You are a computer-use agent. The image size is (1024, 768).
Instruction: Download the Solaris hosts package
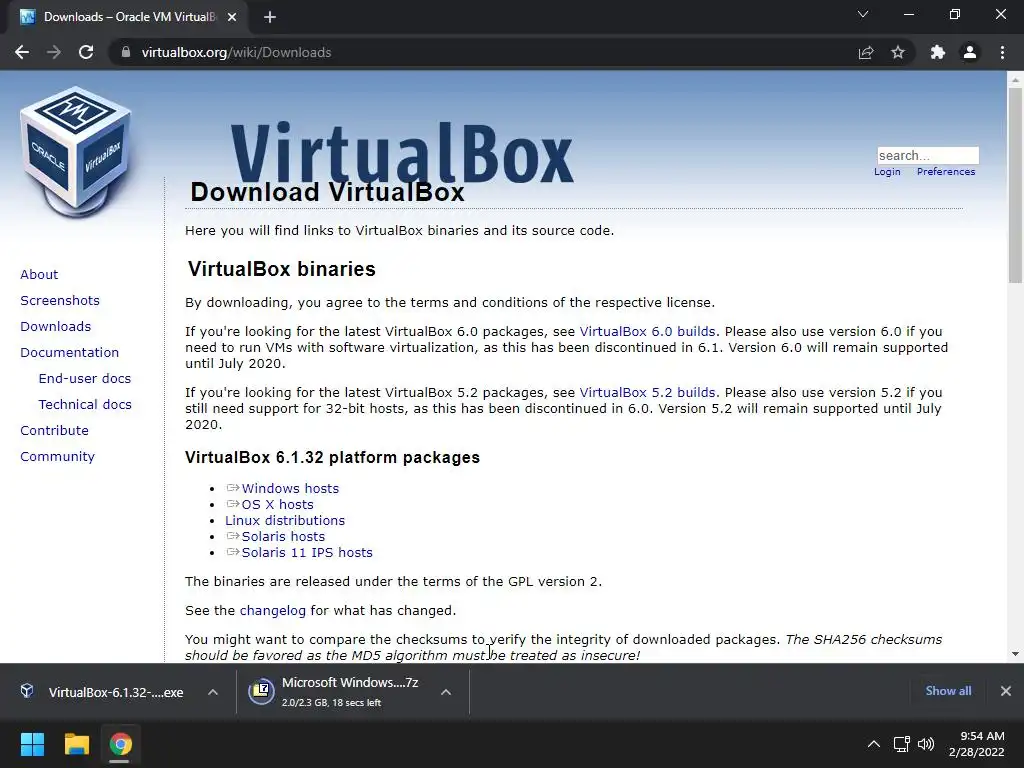click(283, 537)
